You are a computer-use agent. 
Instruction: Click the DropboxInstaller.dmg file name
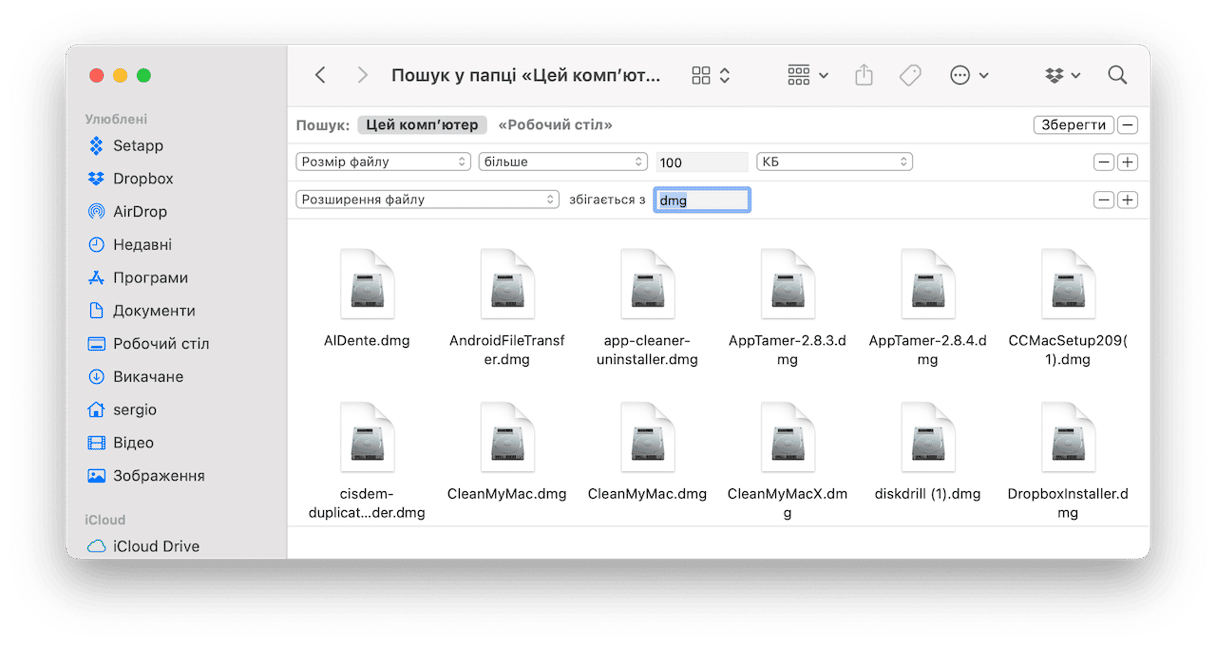click(1068, 503)
